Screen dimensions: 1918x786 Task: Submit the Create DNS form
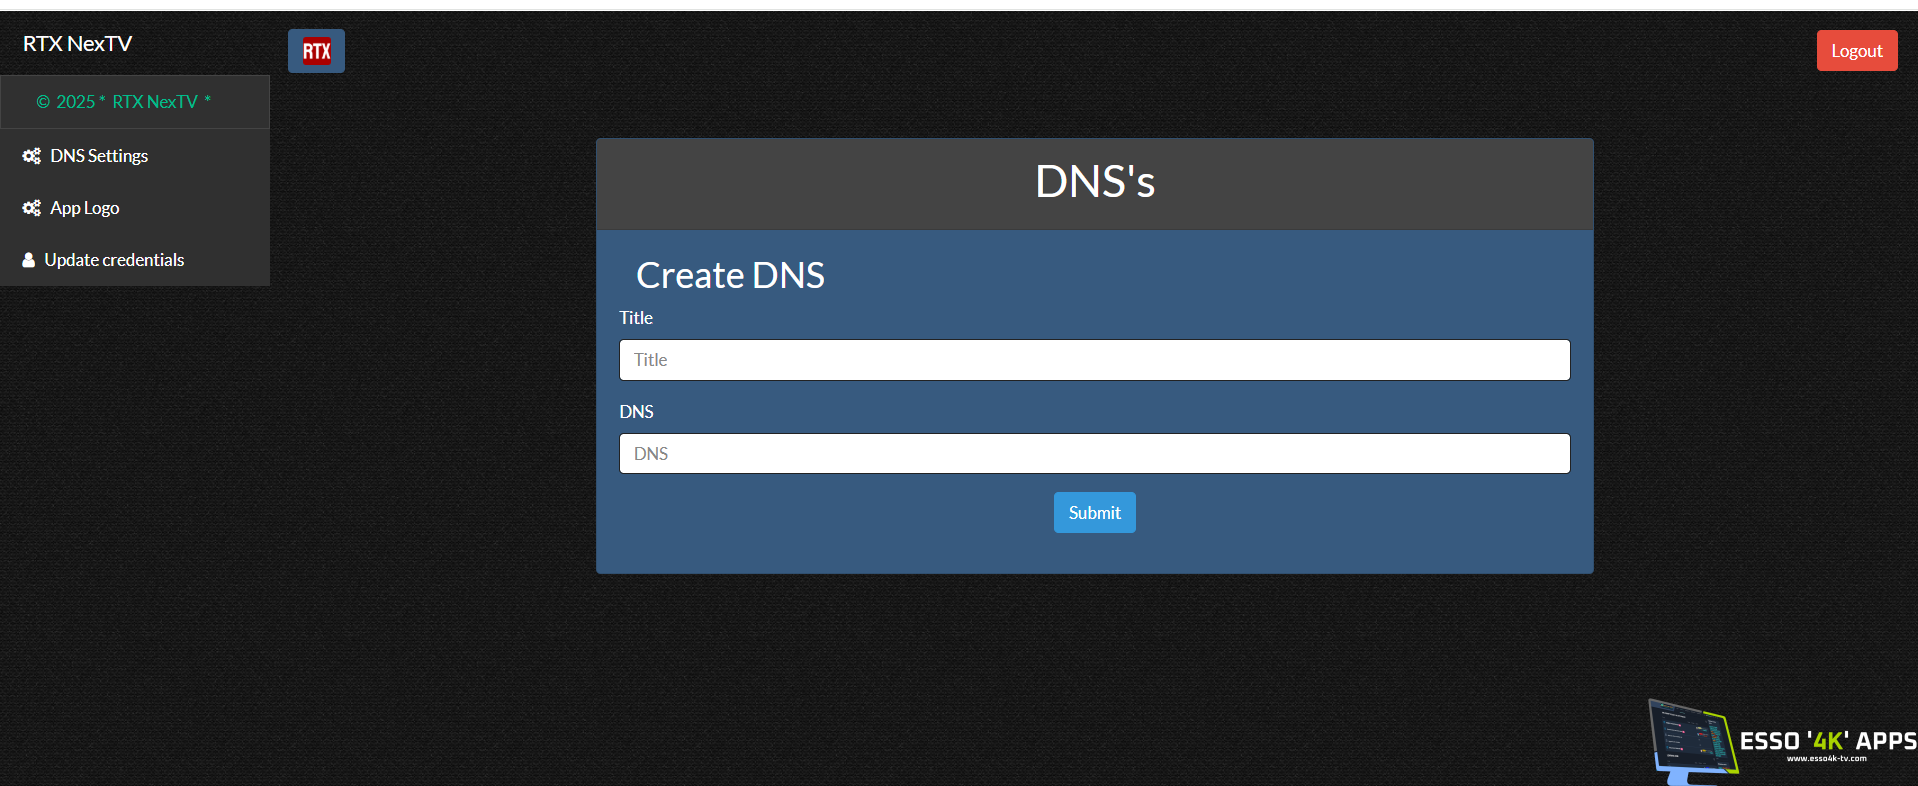1094,512
